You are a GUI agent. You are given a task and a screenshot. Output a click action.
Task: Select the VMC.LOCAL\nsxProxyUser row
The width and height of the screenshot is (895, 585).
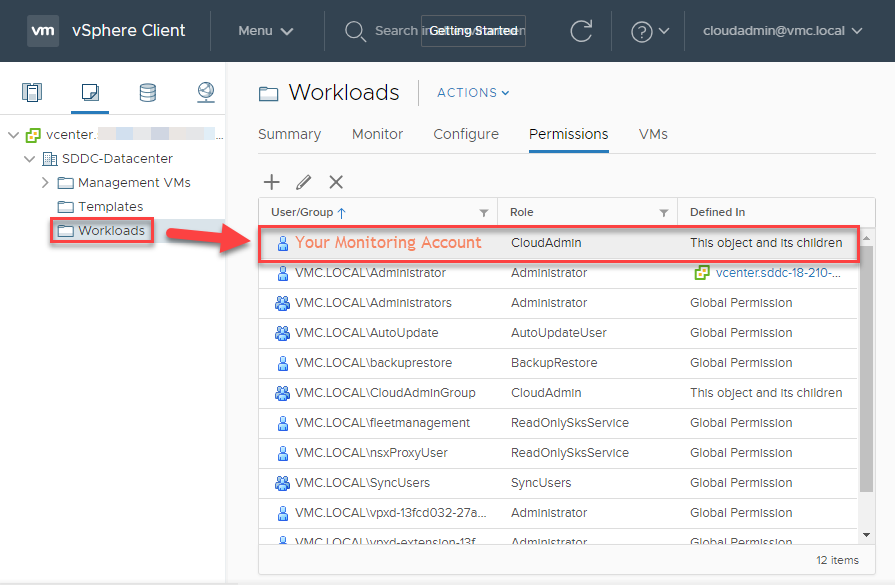[558, 453]
